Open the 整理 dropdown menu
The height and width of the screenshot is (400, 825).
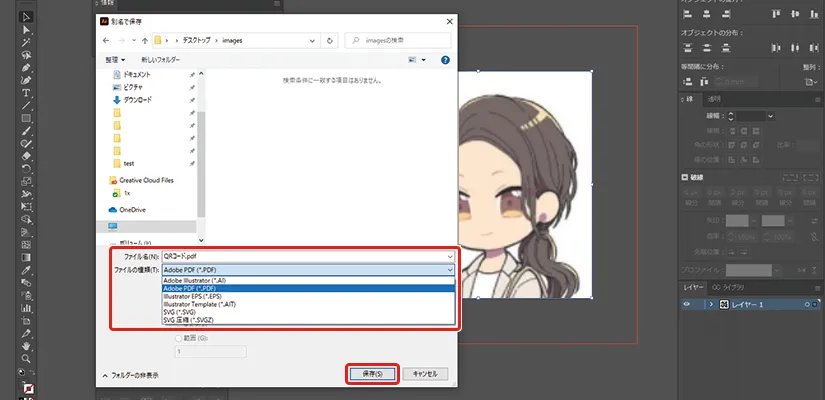115,60
